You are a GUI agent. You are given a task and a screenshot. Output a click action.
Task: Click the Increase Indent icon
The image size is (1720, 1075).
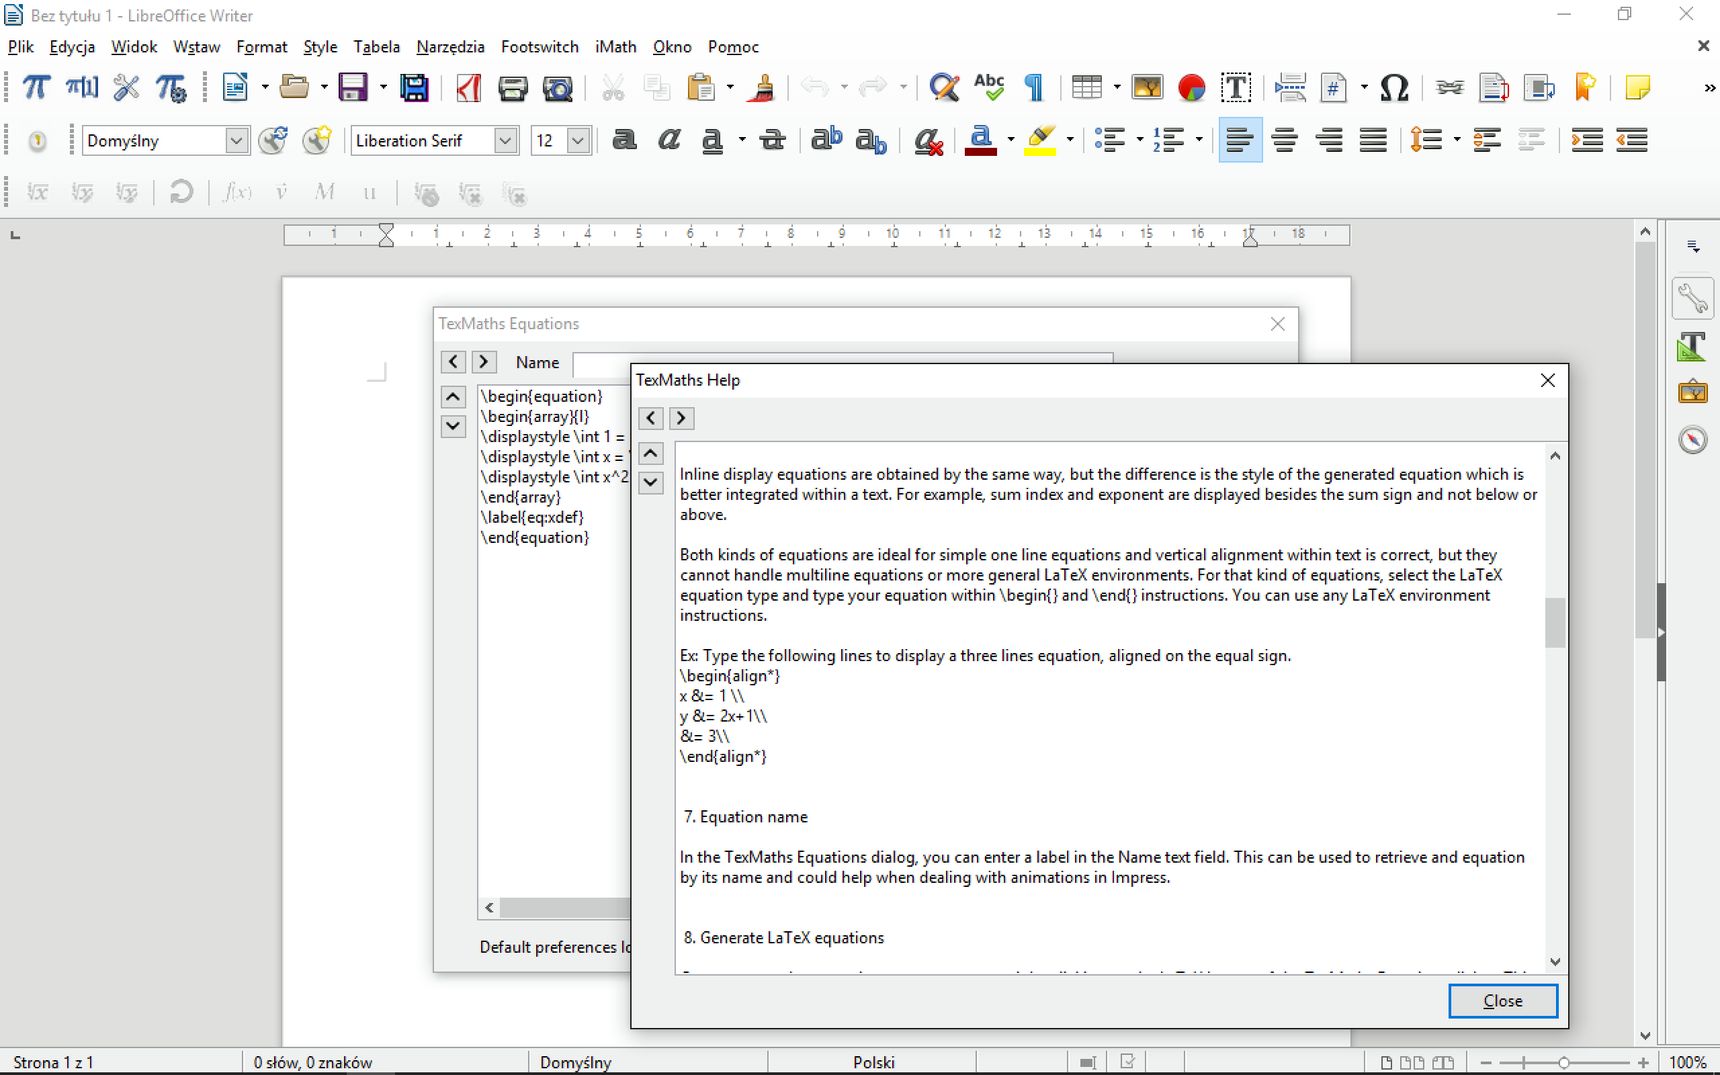(x=1587, y=140)
